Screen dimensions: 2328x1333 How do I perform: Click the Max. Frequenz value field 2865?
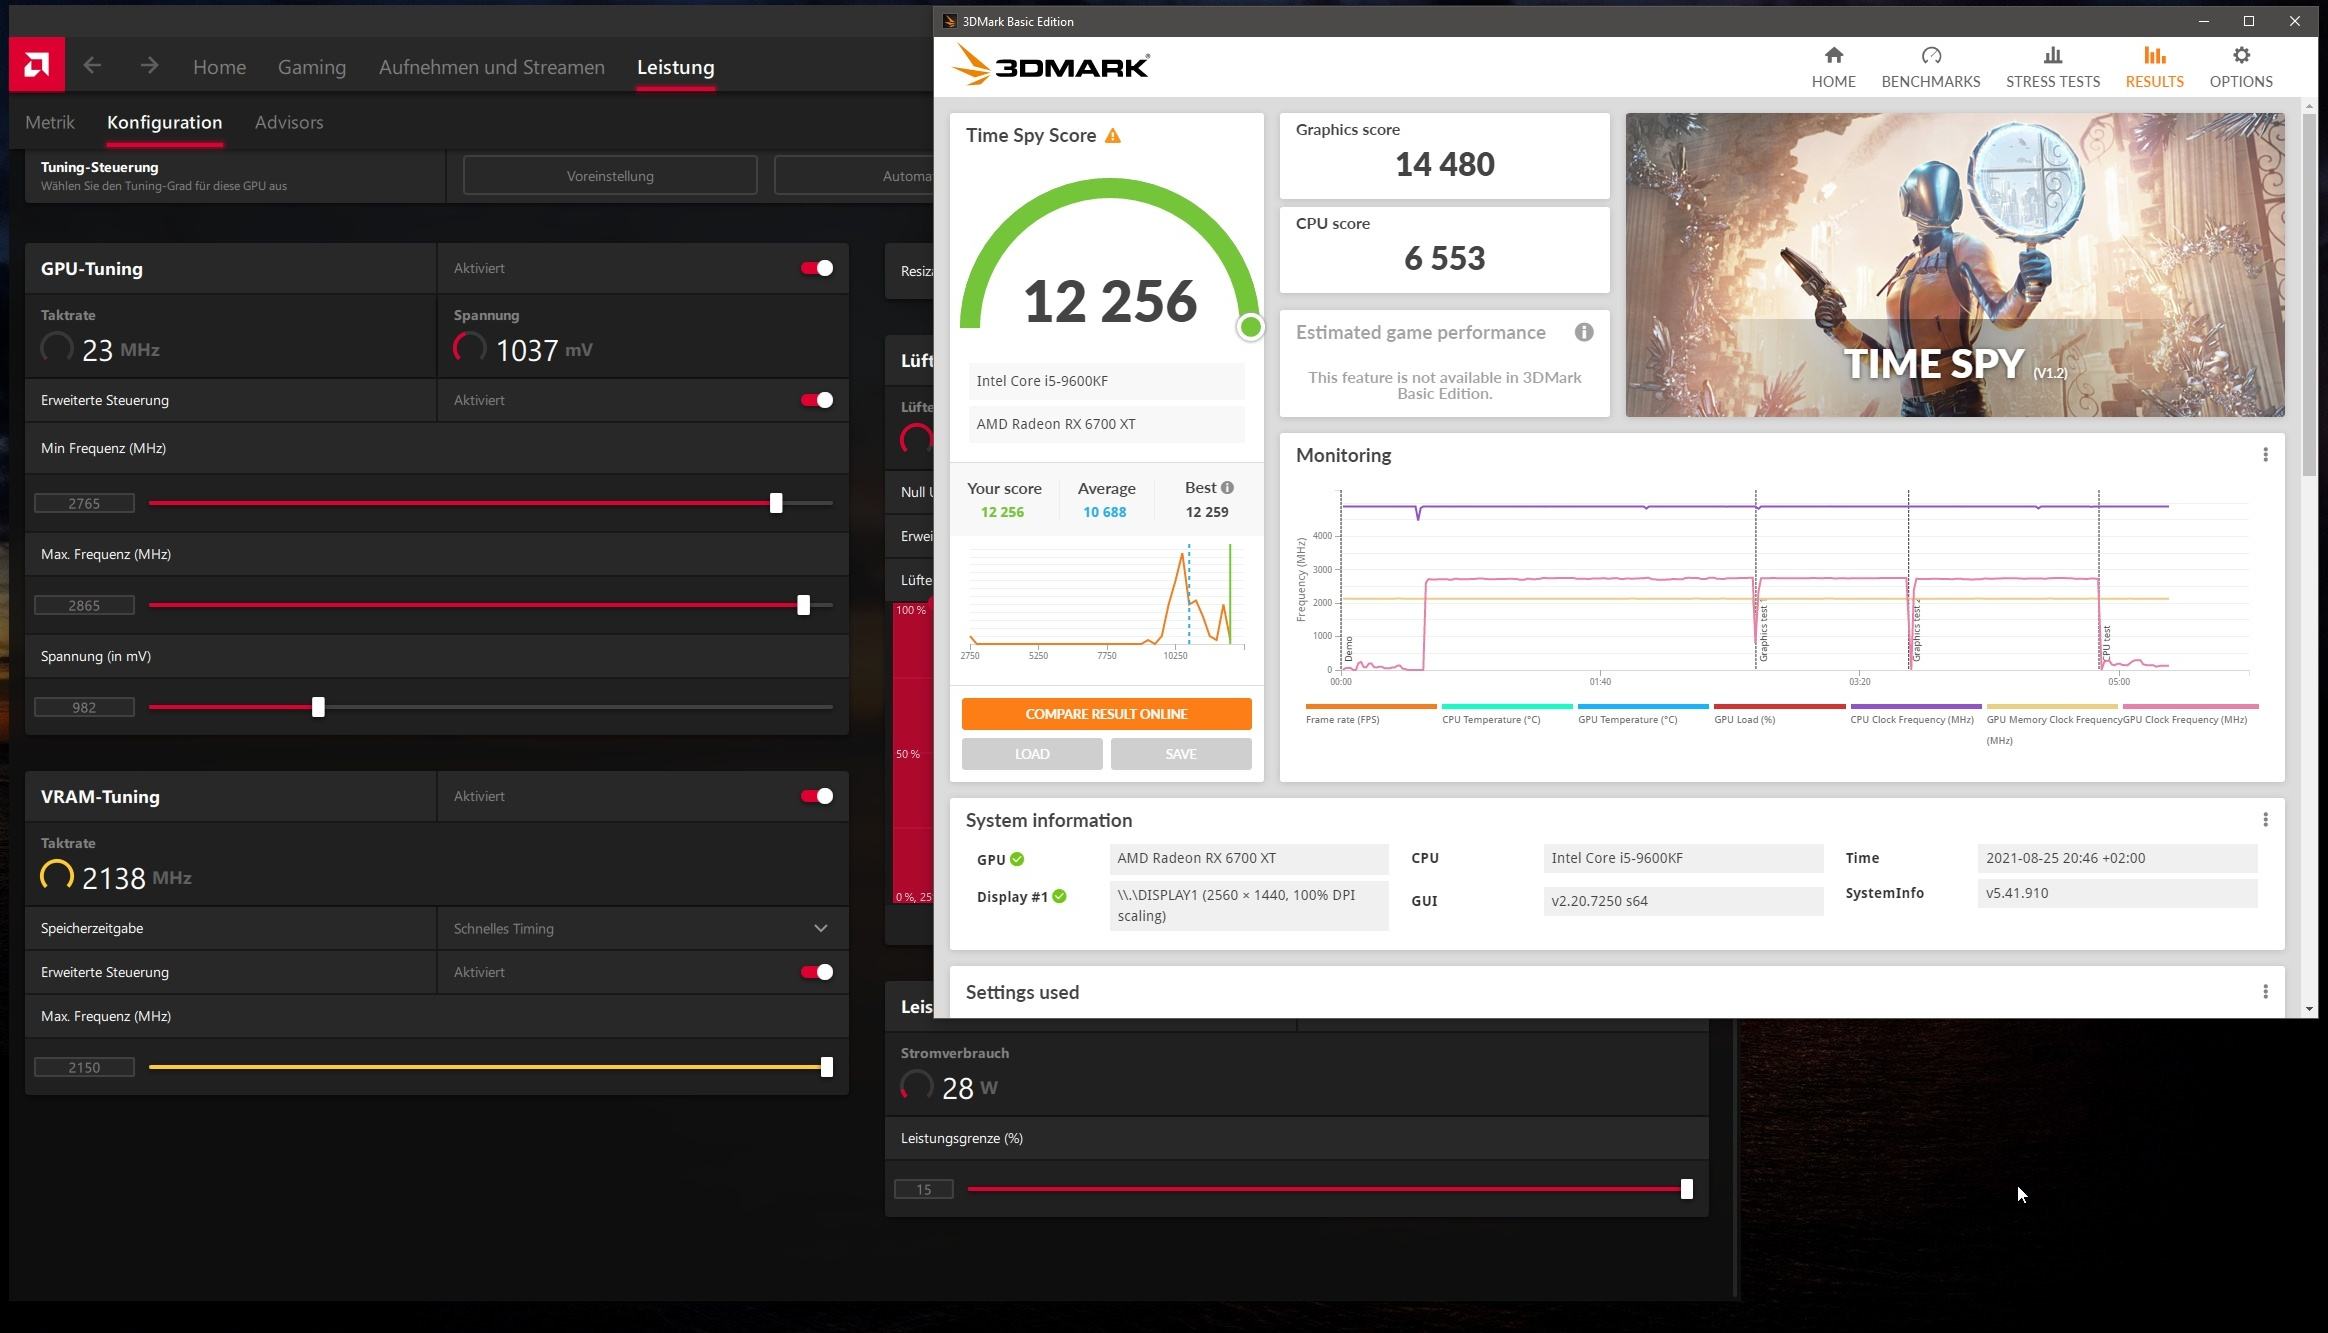pos(84,605)
